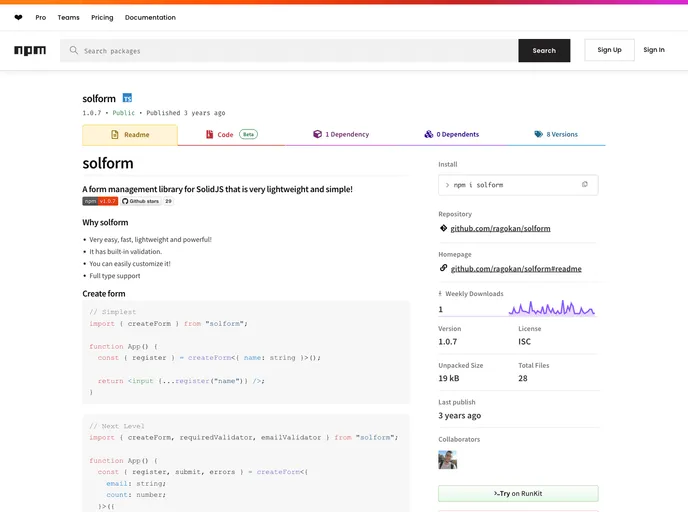This screenshot has width=688, height=512.
Task: Click the weekly downloads sparkline chart
Action: click(552, 308)
